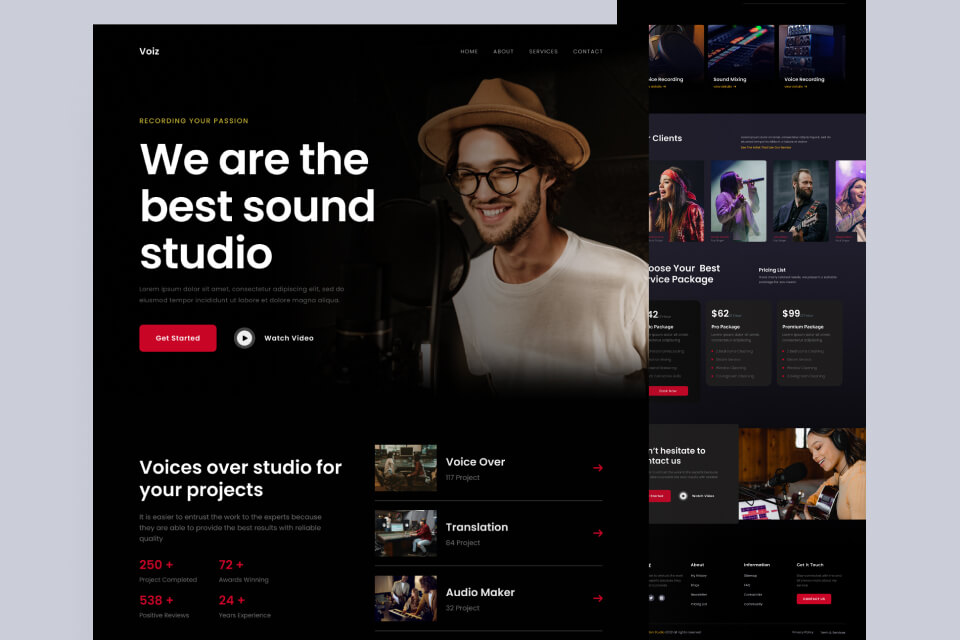Open view details under Voice Recording

point(796,87)
